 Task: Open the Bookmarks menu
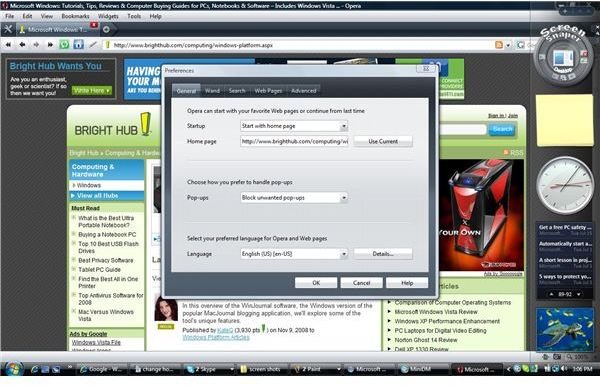click(x=75, y=16)
